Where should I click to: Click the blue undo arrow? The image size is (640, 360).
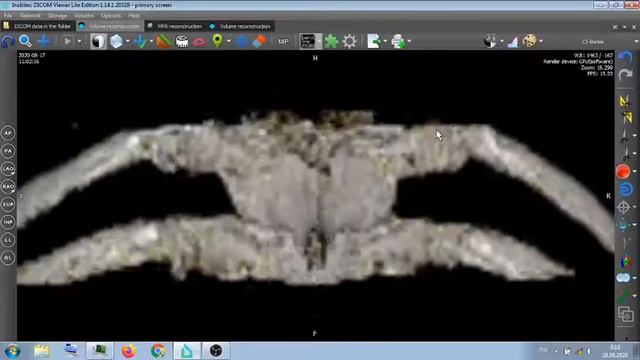click(625, 57)
